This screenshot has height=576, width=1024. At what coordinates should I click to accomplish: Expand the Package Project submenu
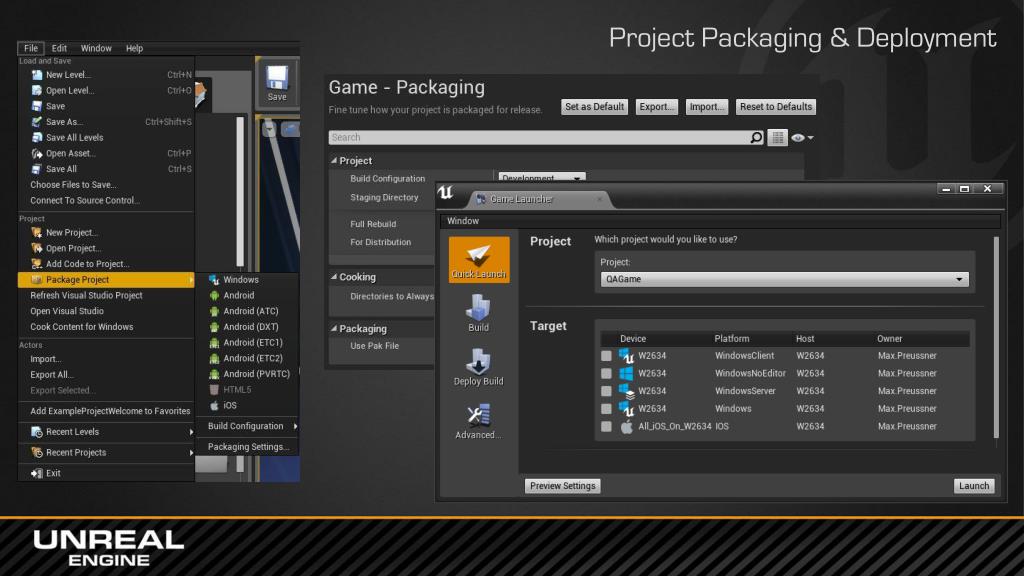(x=106, y=280)
